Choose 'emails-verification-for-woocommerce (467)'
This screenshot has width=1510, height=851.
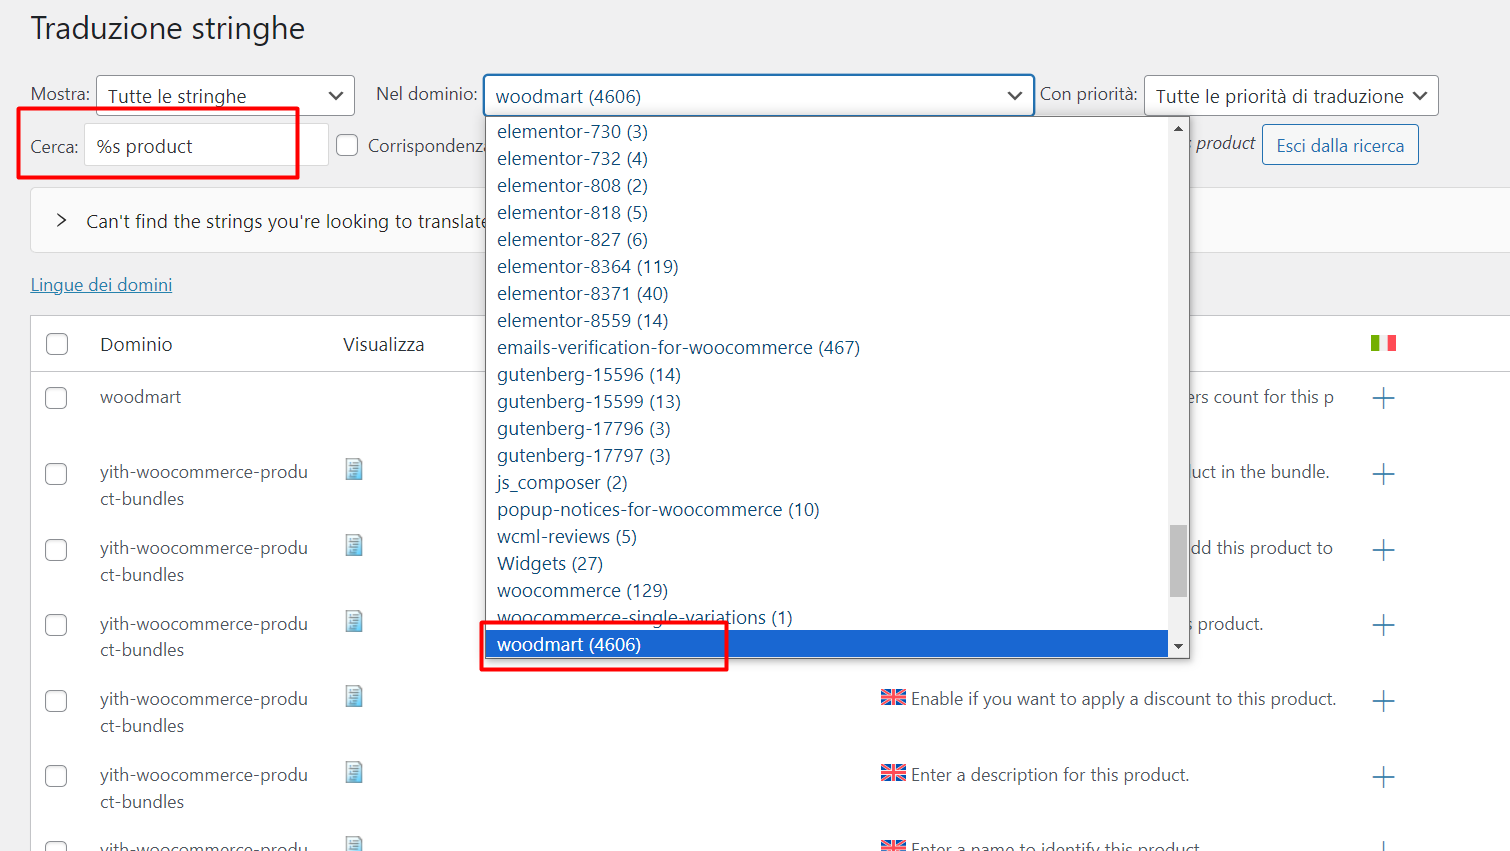coord(827,348)
